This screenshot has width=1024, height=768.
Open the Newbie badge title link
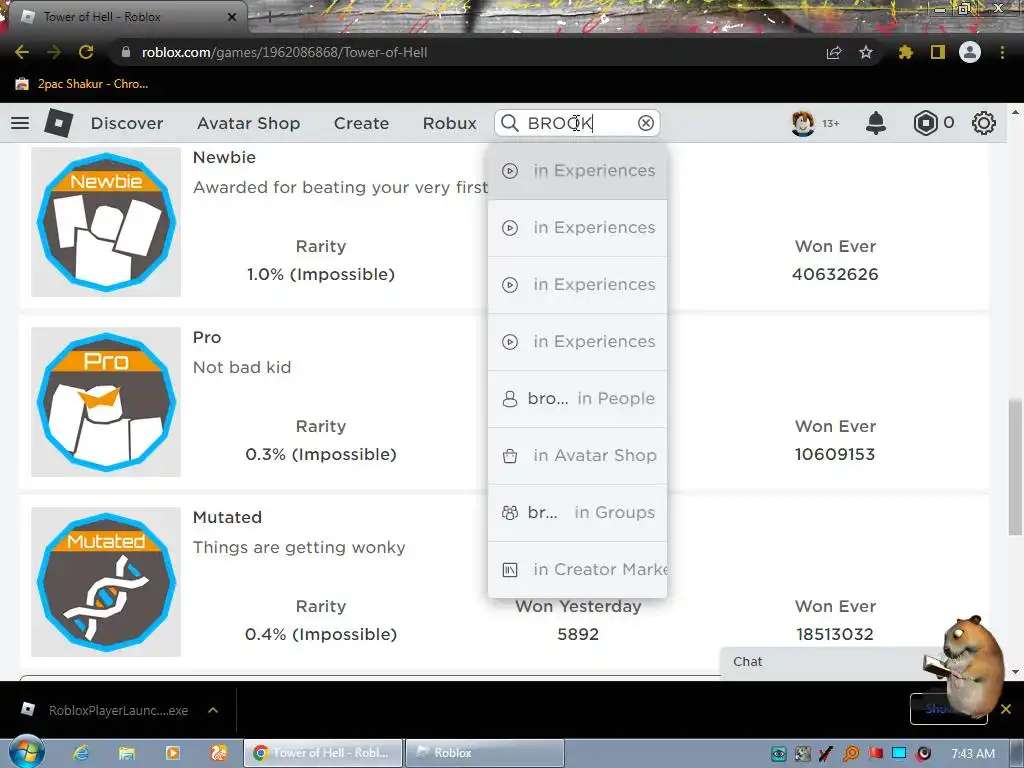[224, 157]
